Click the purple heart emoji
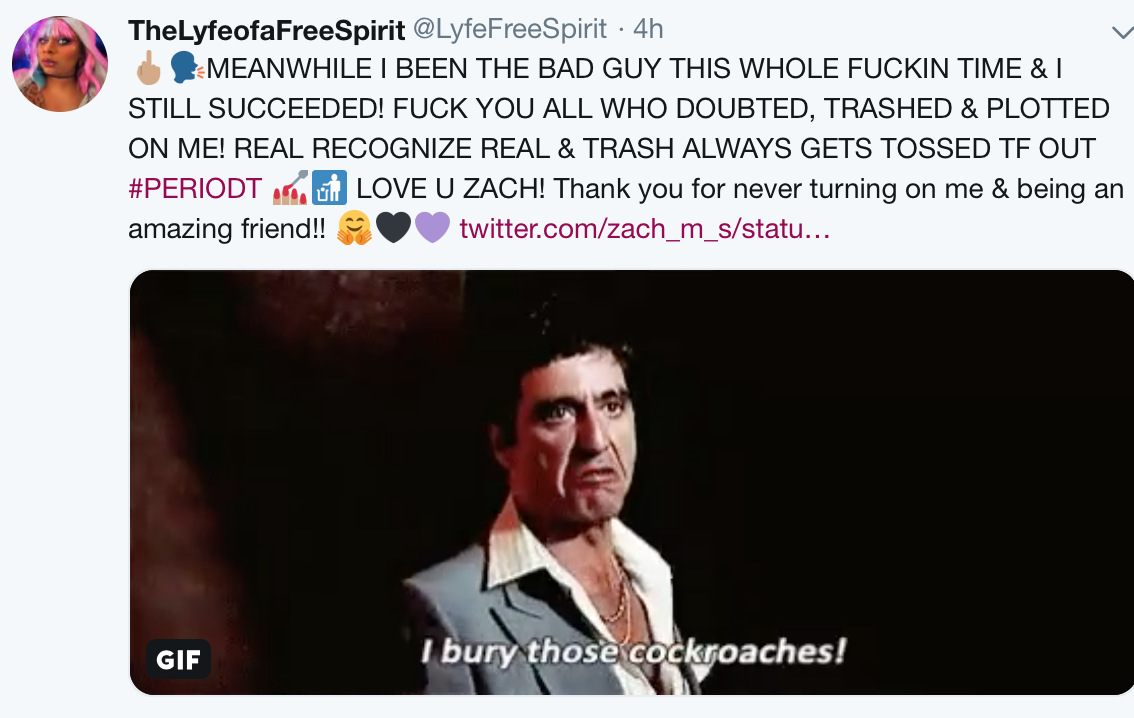Viewport: 1134px width, 718px height. [x=432, y=228]
